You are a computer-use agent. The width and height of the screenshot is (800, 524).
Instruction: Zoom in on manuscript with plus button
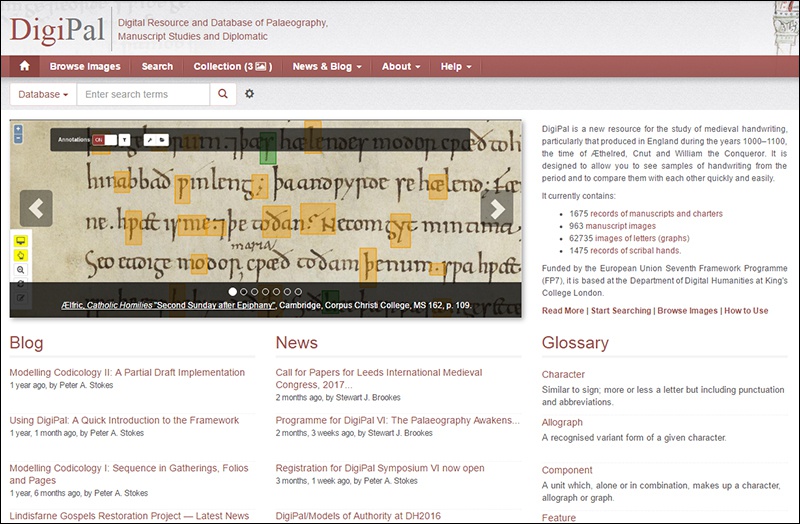point(18,130)
